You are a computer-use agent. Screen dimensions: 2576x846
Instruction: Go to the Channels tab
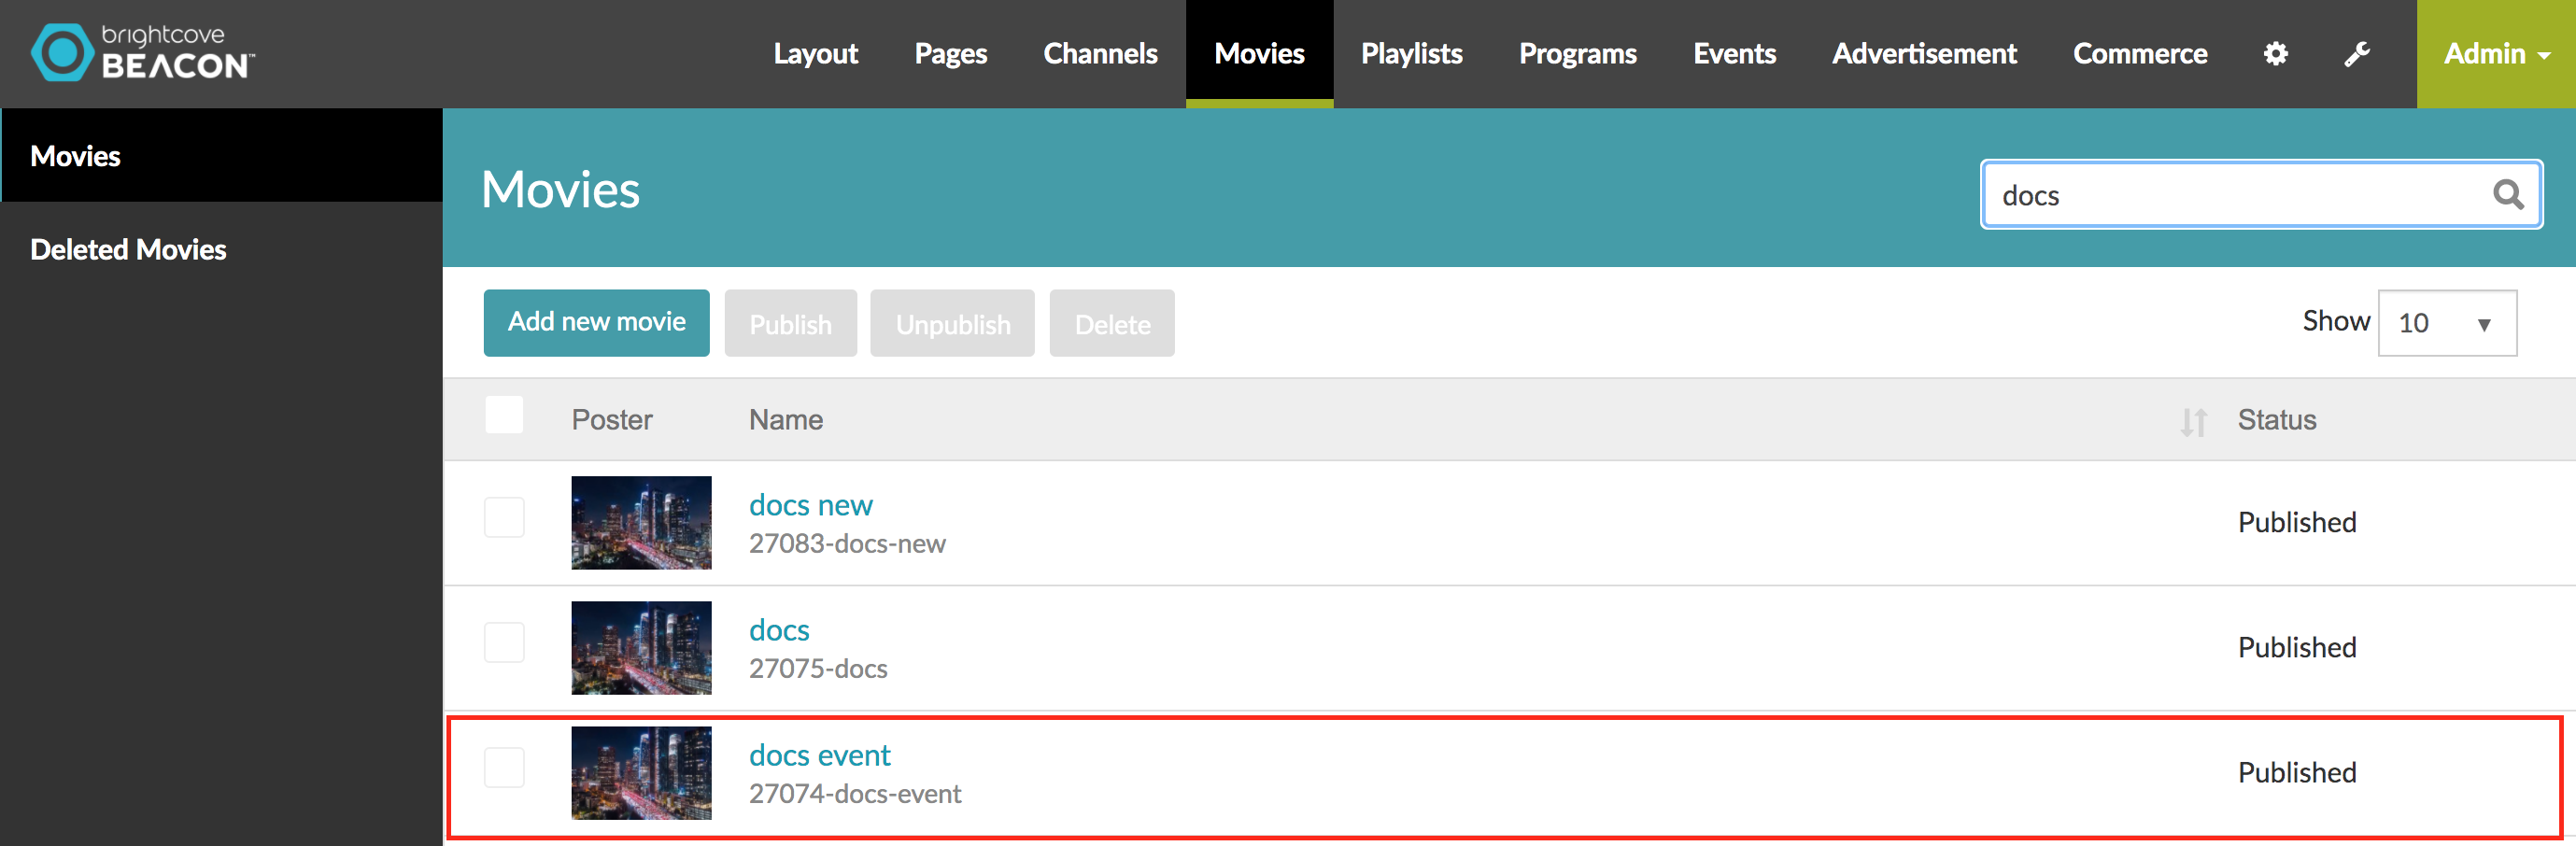pos(1100,54)
